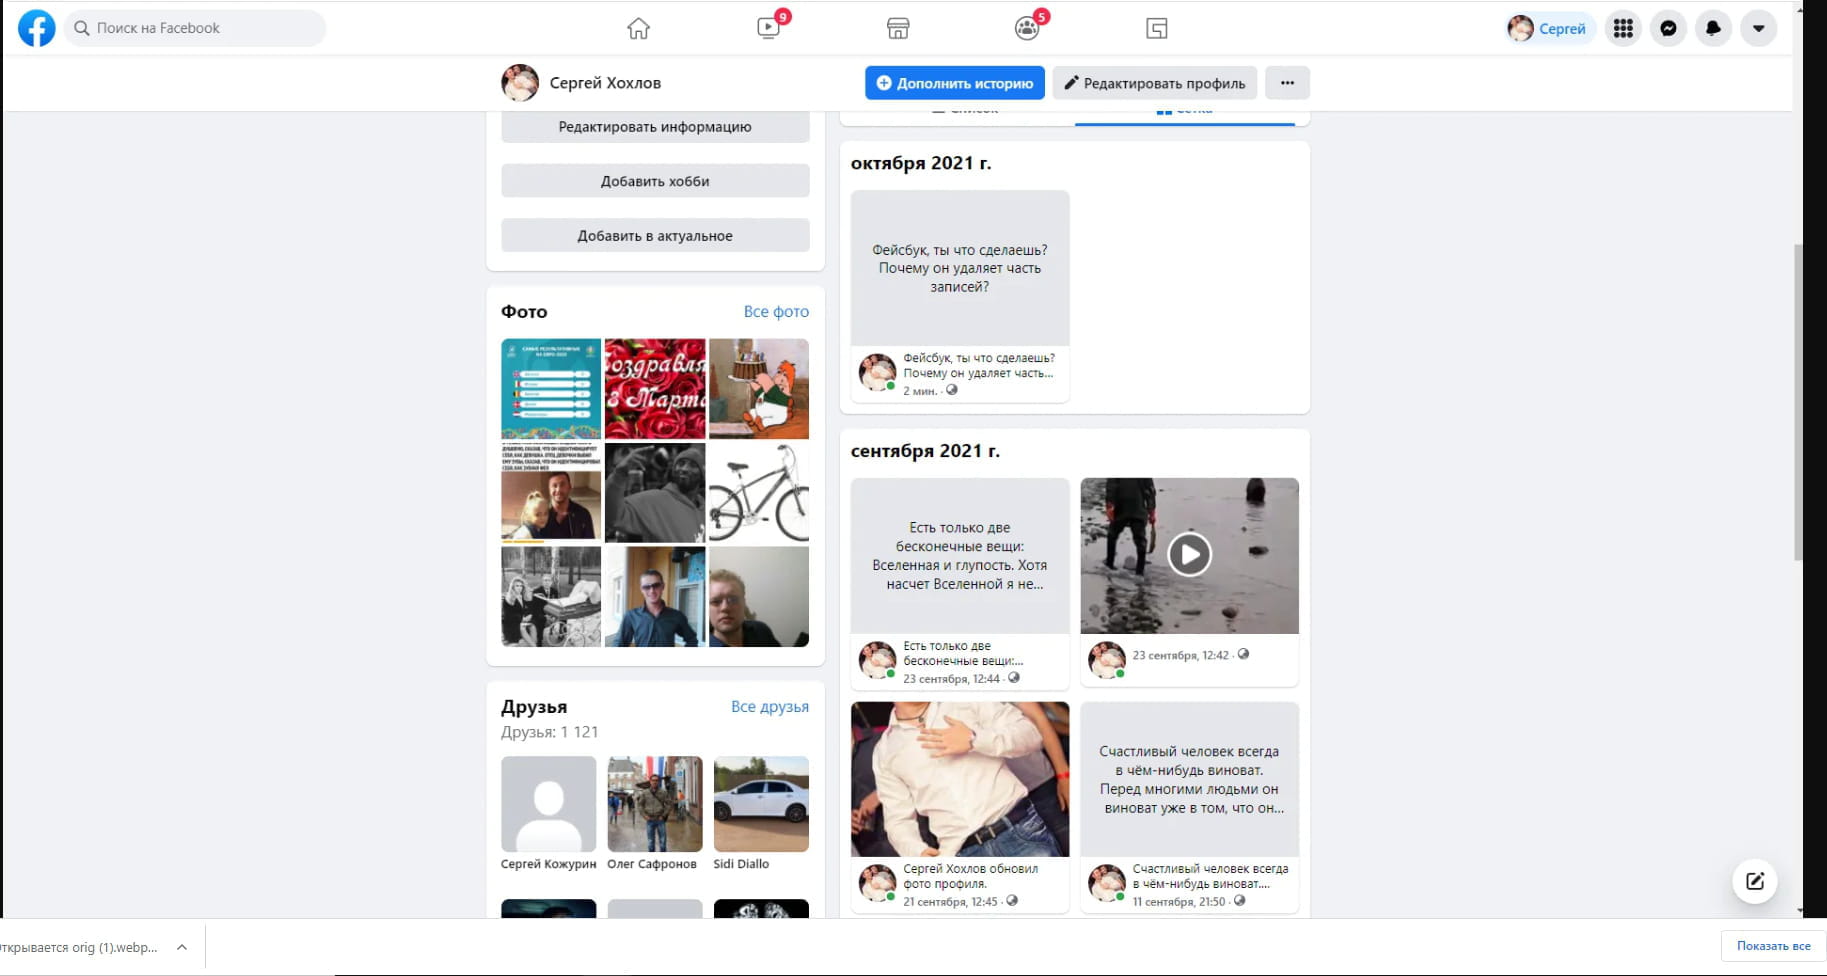Viewport: 1827px width, 976px height.
Task: Open the Watch video icon
Action: 768,28
